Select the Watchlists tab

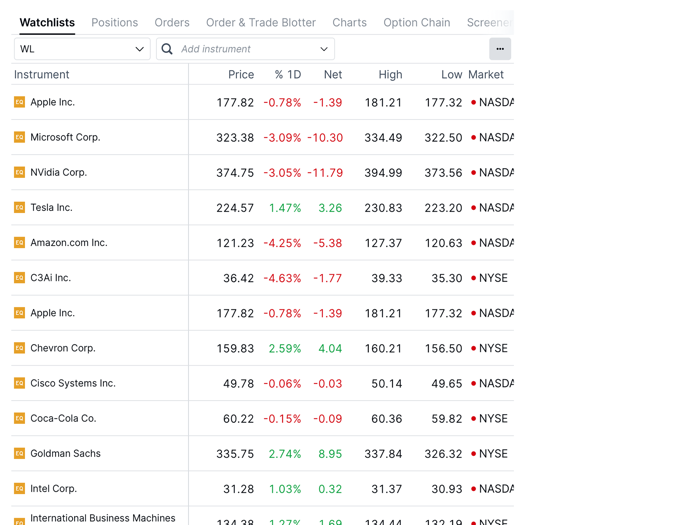tap(47, 22)
